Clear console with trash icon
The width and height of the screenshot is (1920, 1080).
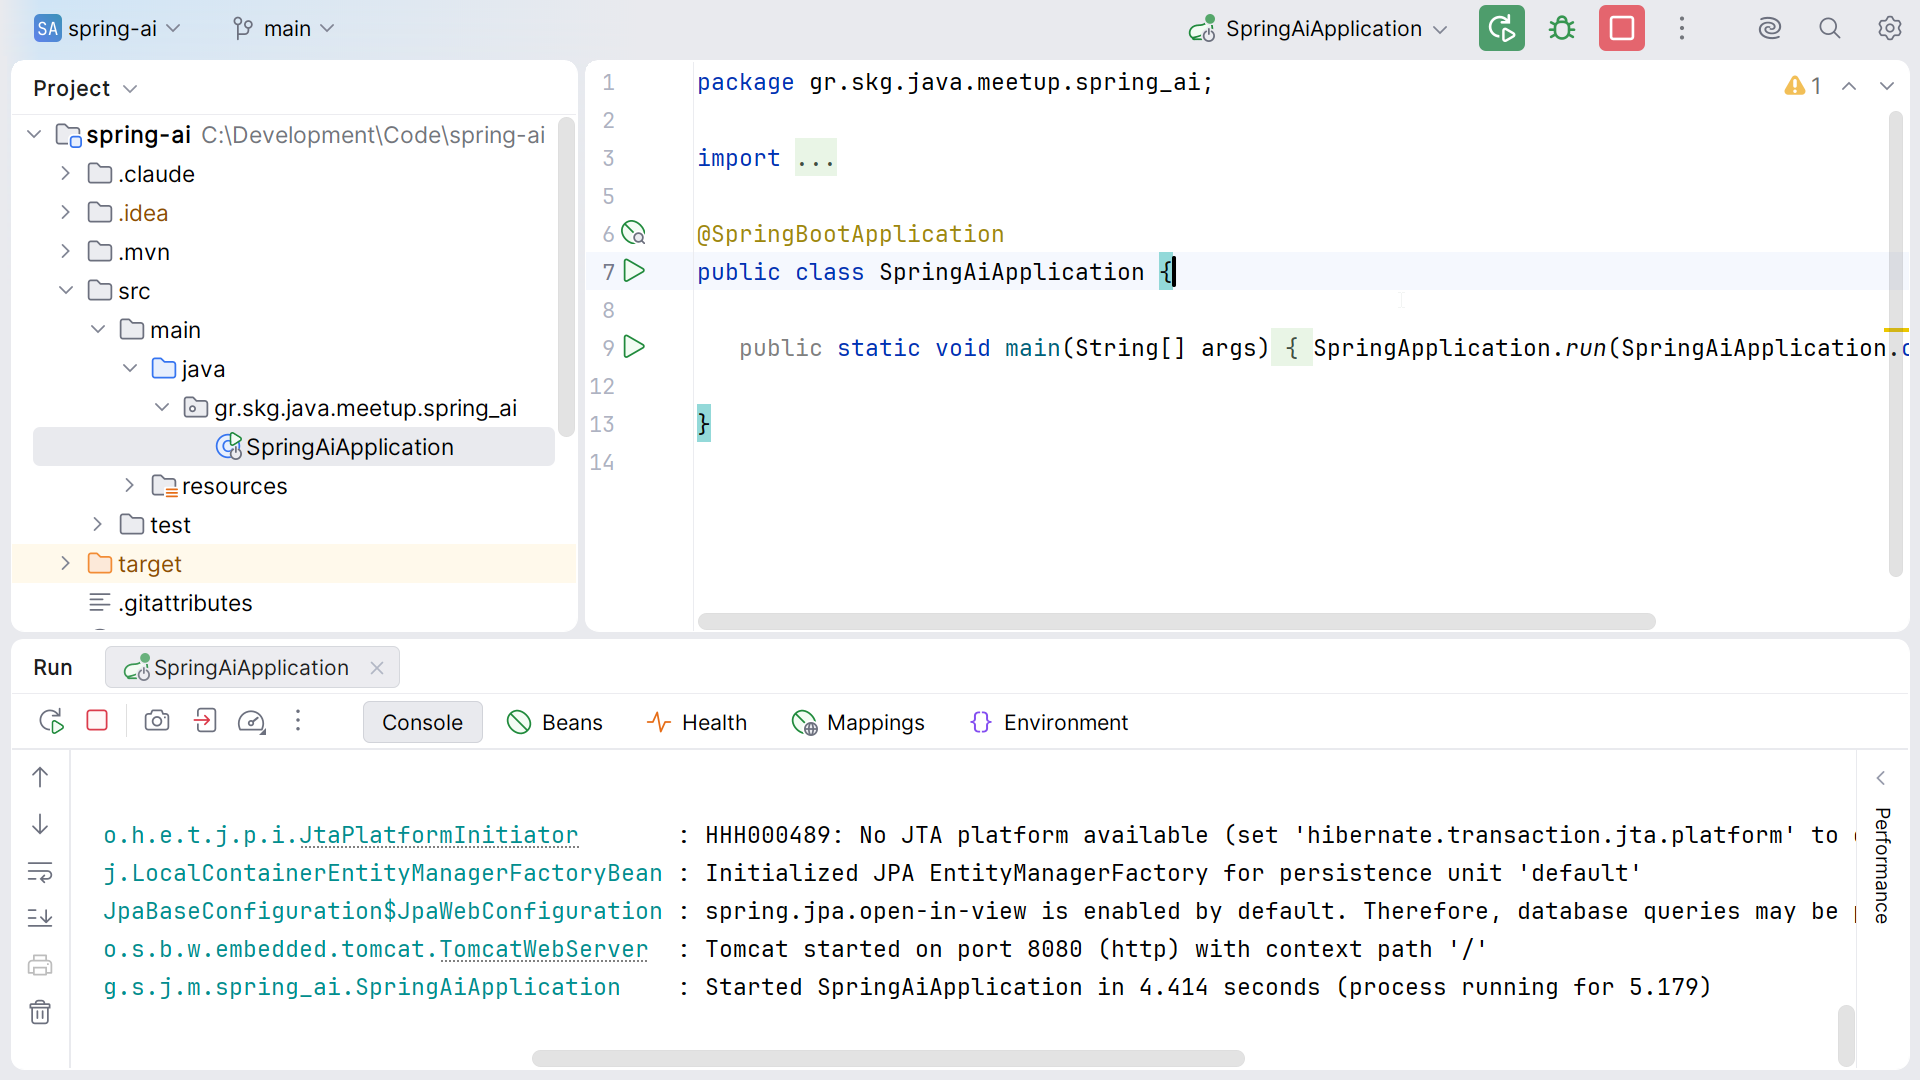tap(40, 1012)
